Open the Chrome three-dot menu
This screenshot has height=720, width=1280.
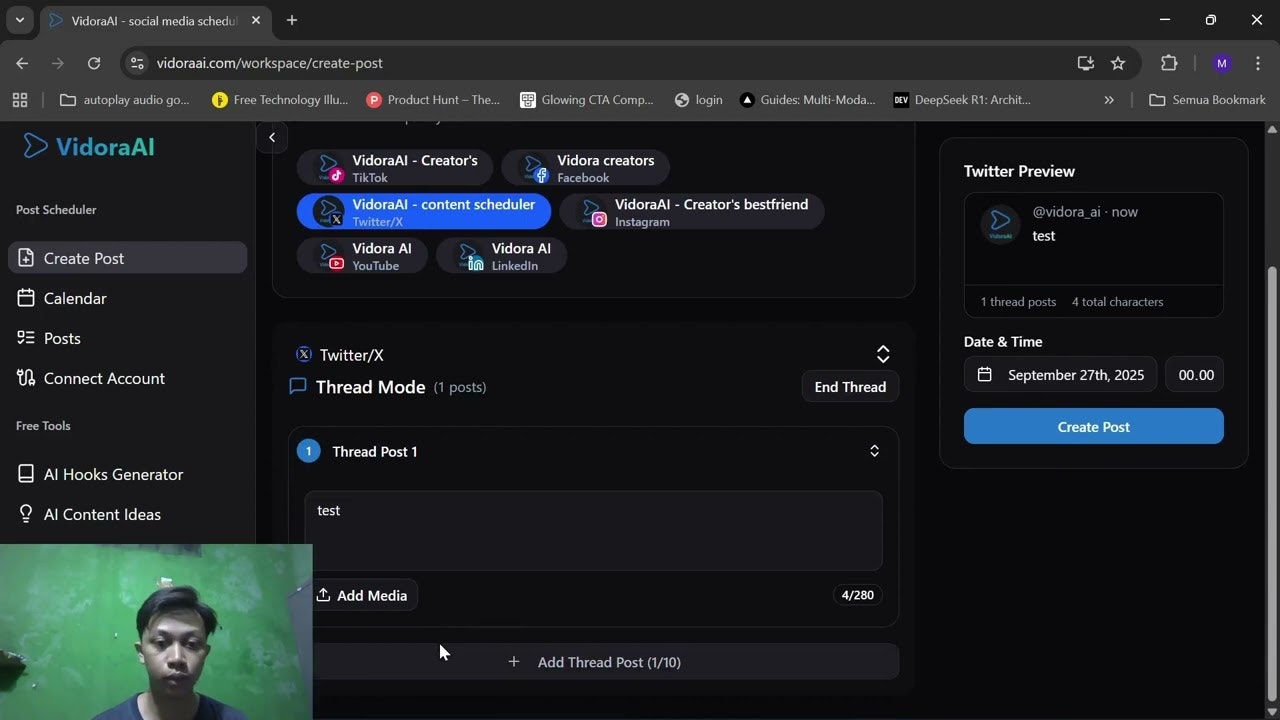[x=1258, y=63]
